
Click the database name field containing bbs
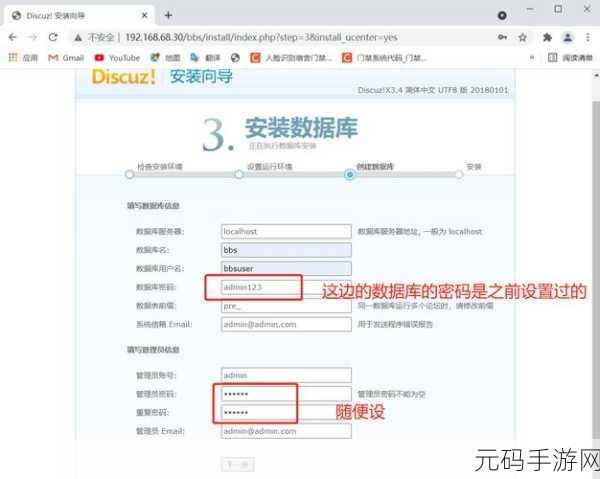286,250
